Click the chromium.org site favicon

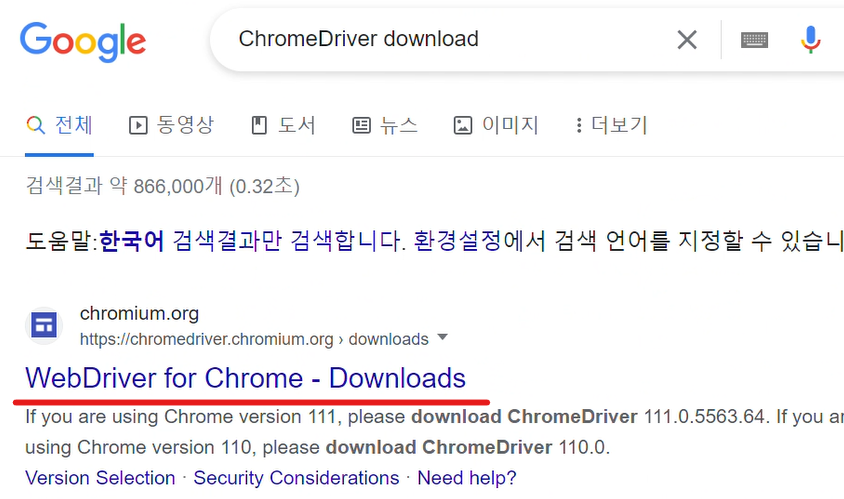[44, 326]
